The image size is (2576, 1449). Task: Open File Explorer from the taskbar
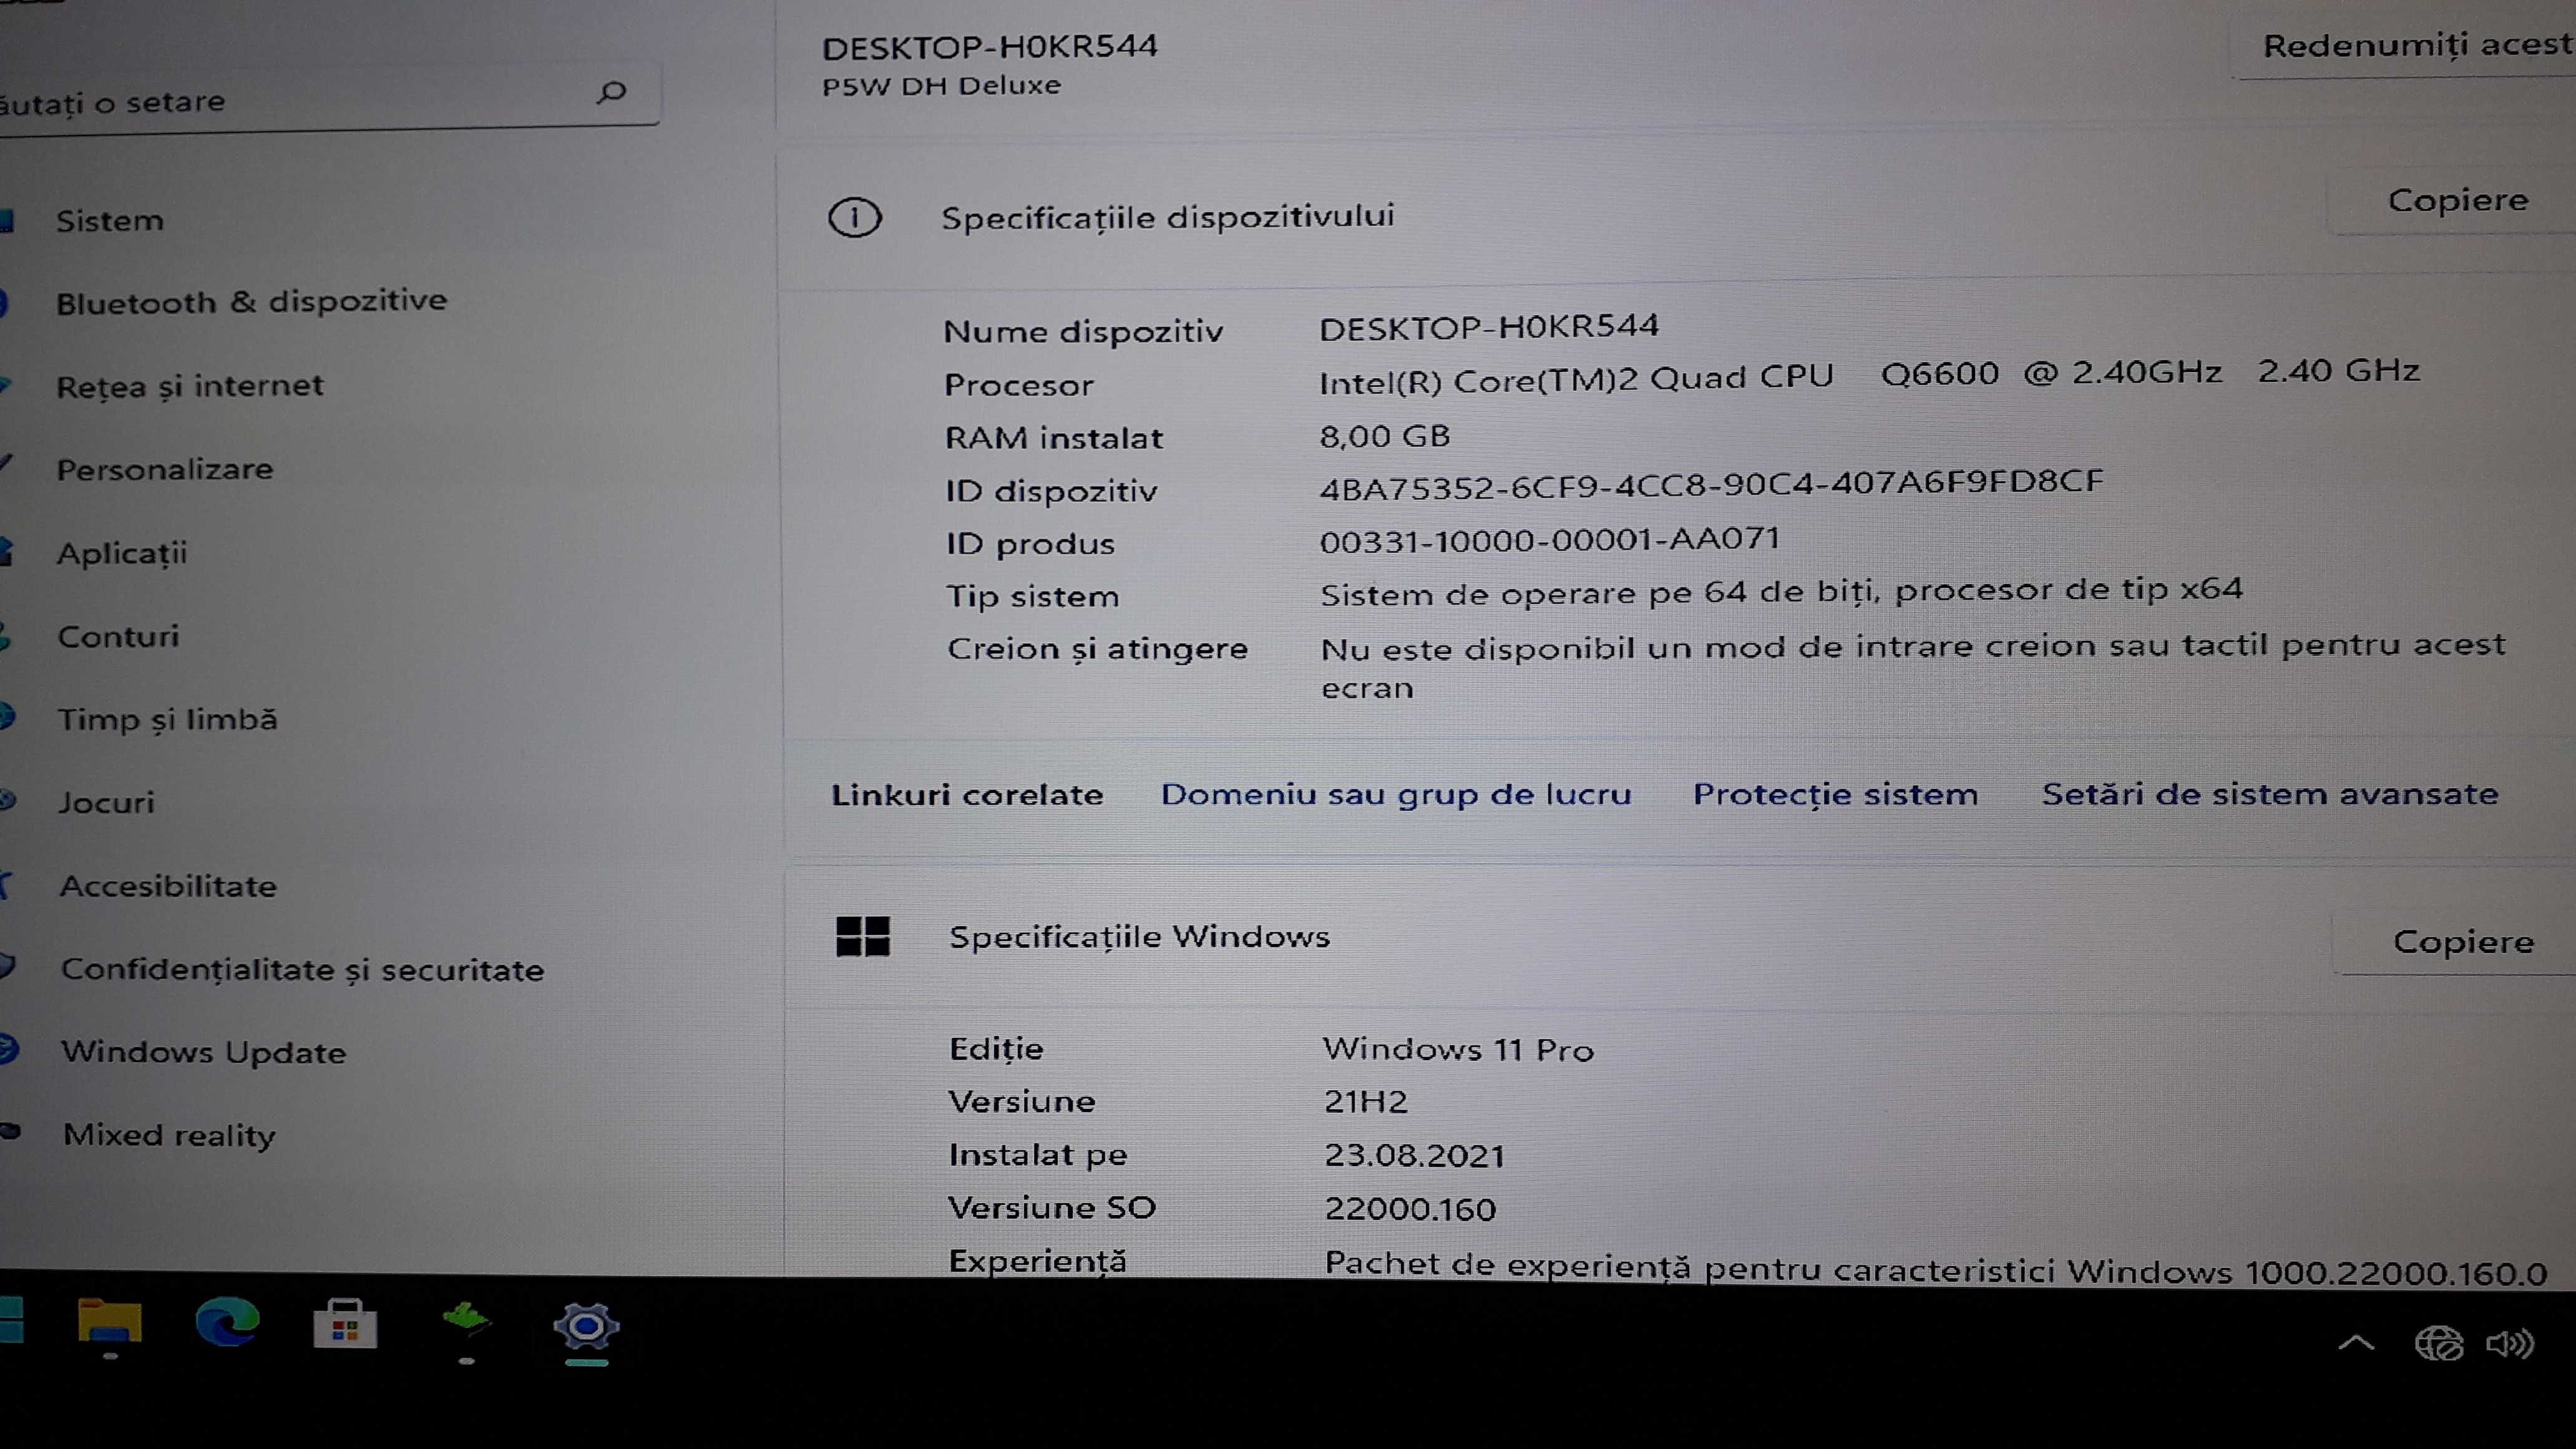click(110, 1322)
